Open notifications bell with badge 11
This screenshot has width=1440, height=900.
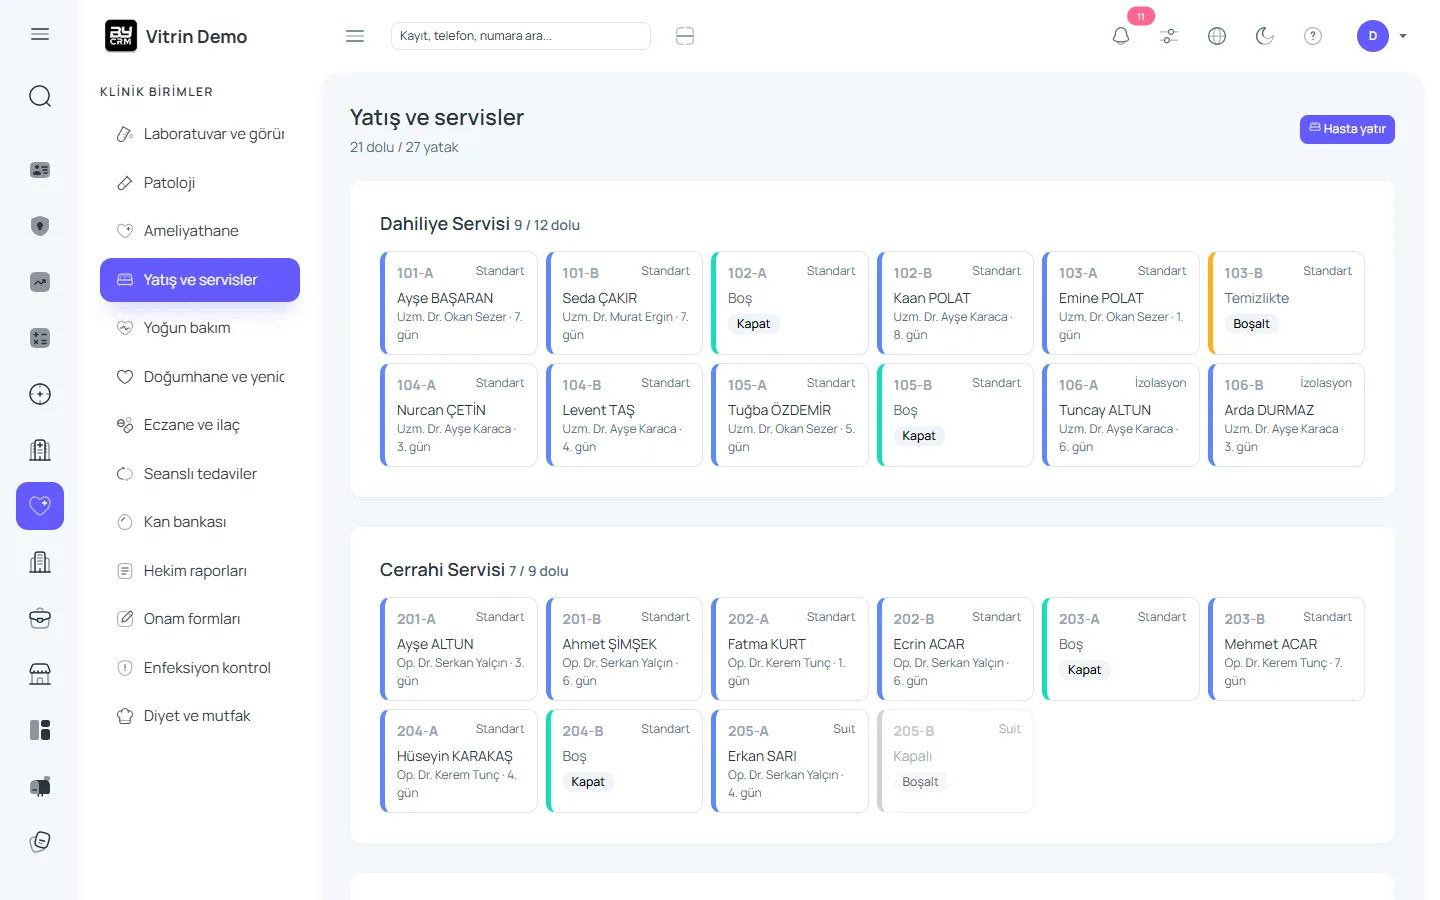(x=1121, y=36)
